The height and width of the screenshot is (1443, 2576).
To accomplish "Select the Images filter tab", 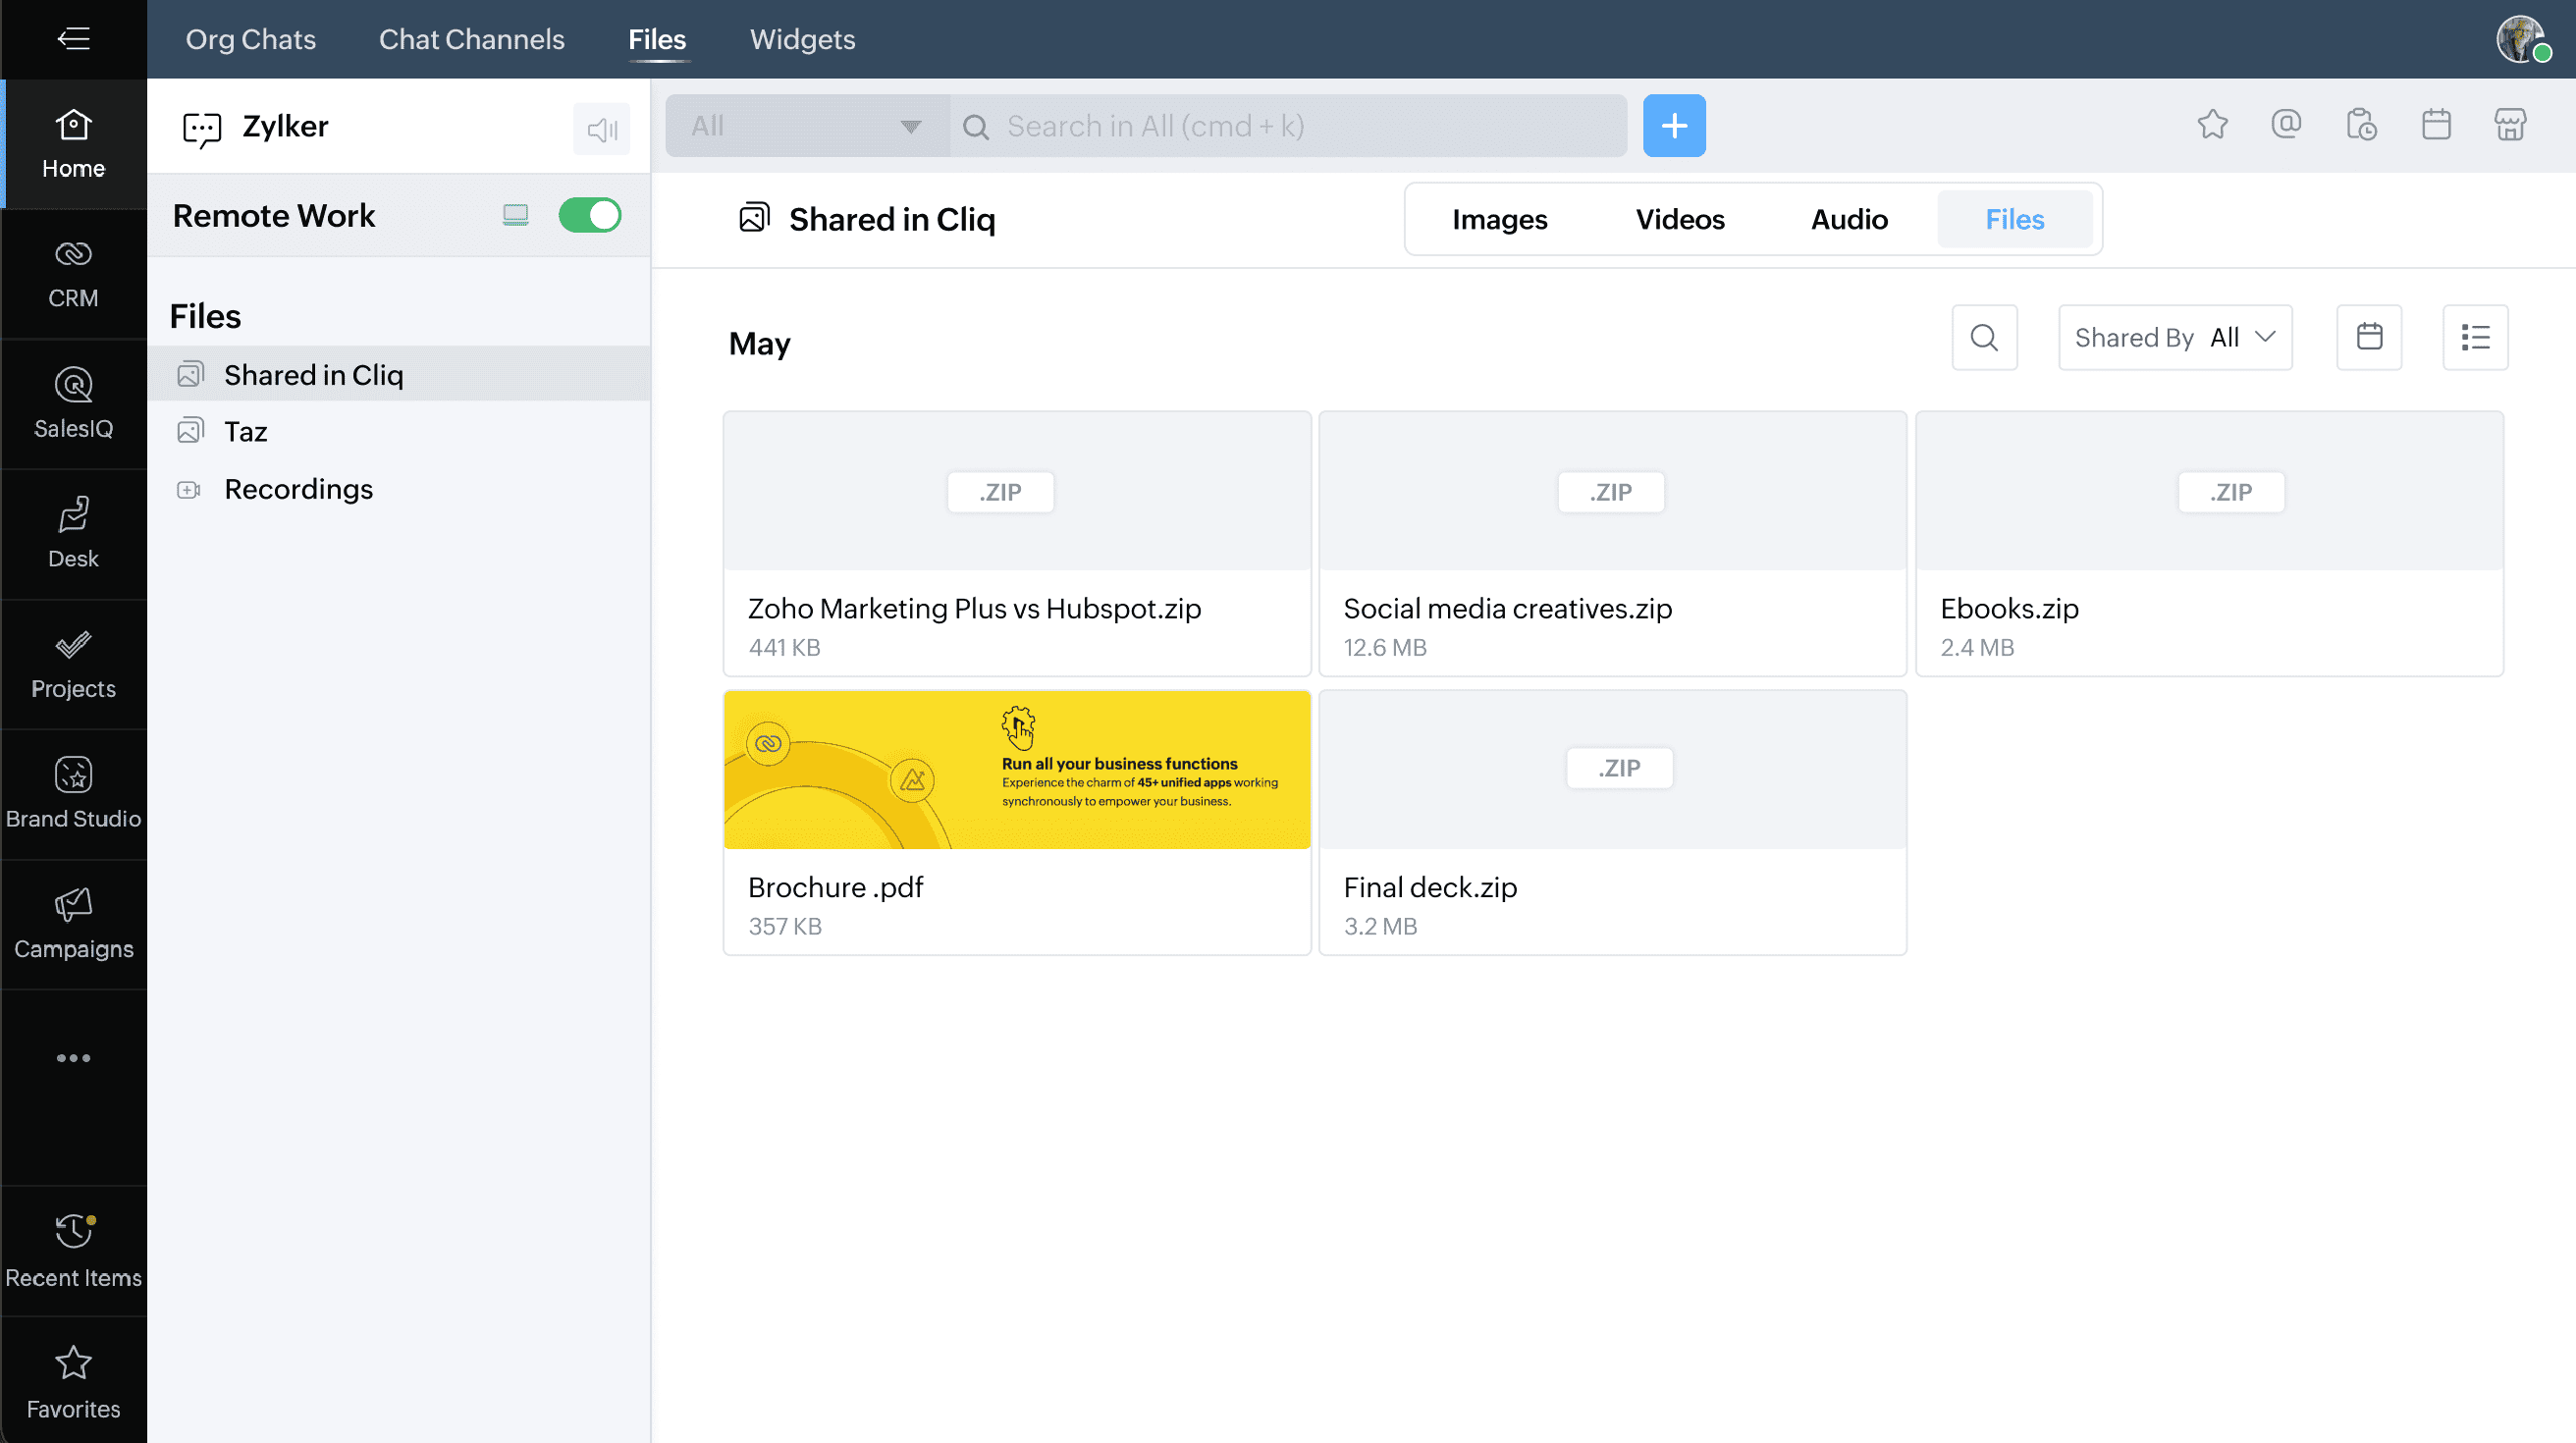I will [x=1499, y=219].
